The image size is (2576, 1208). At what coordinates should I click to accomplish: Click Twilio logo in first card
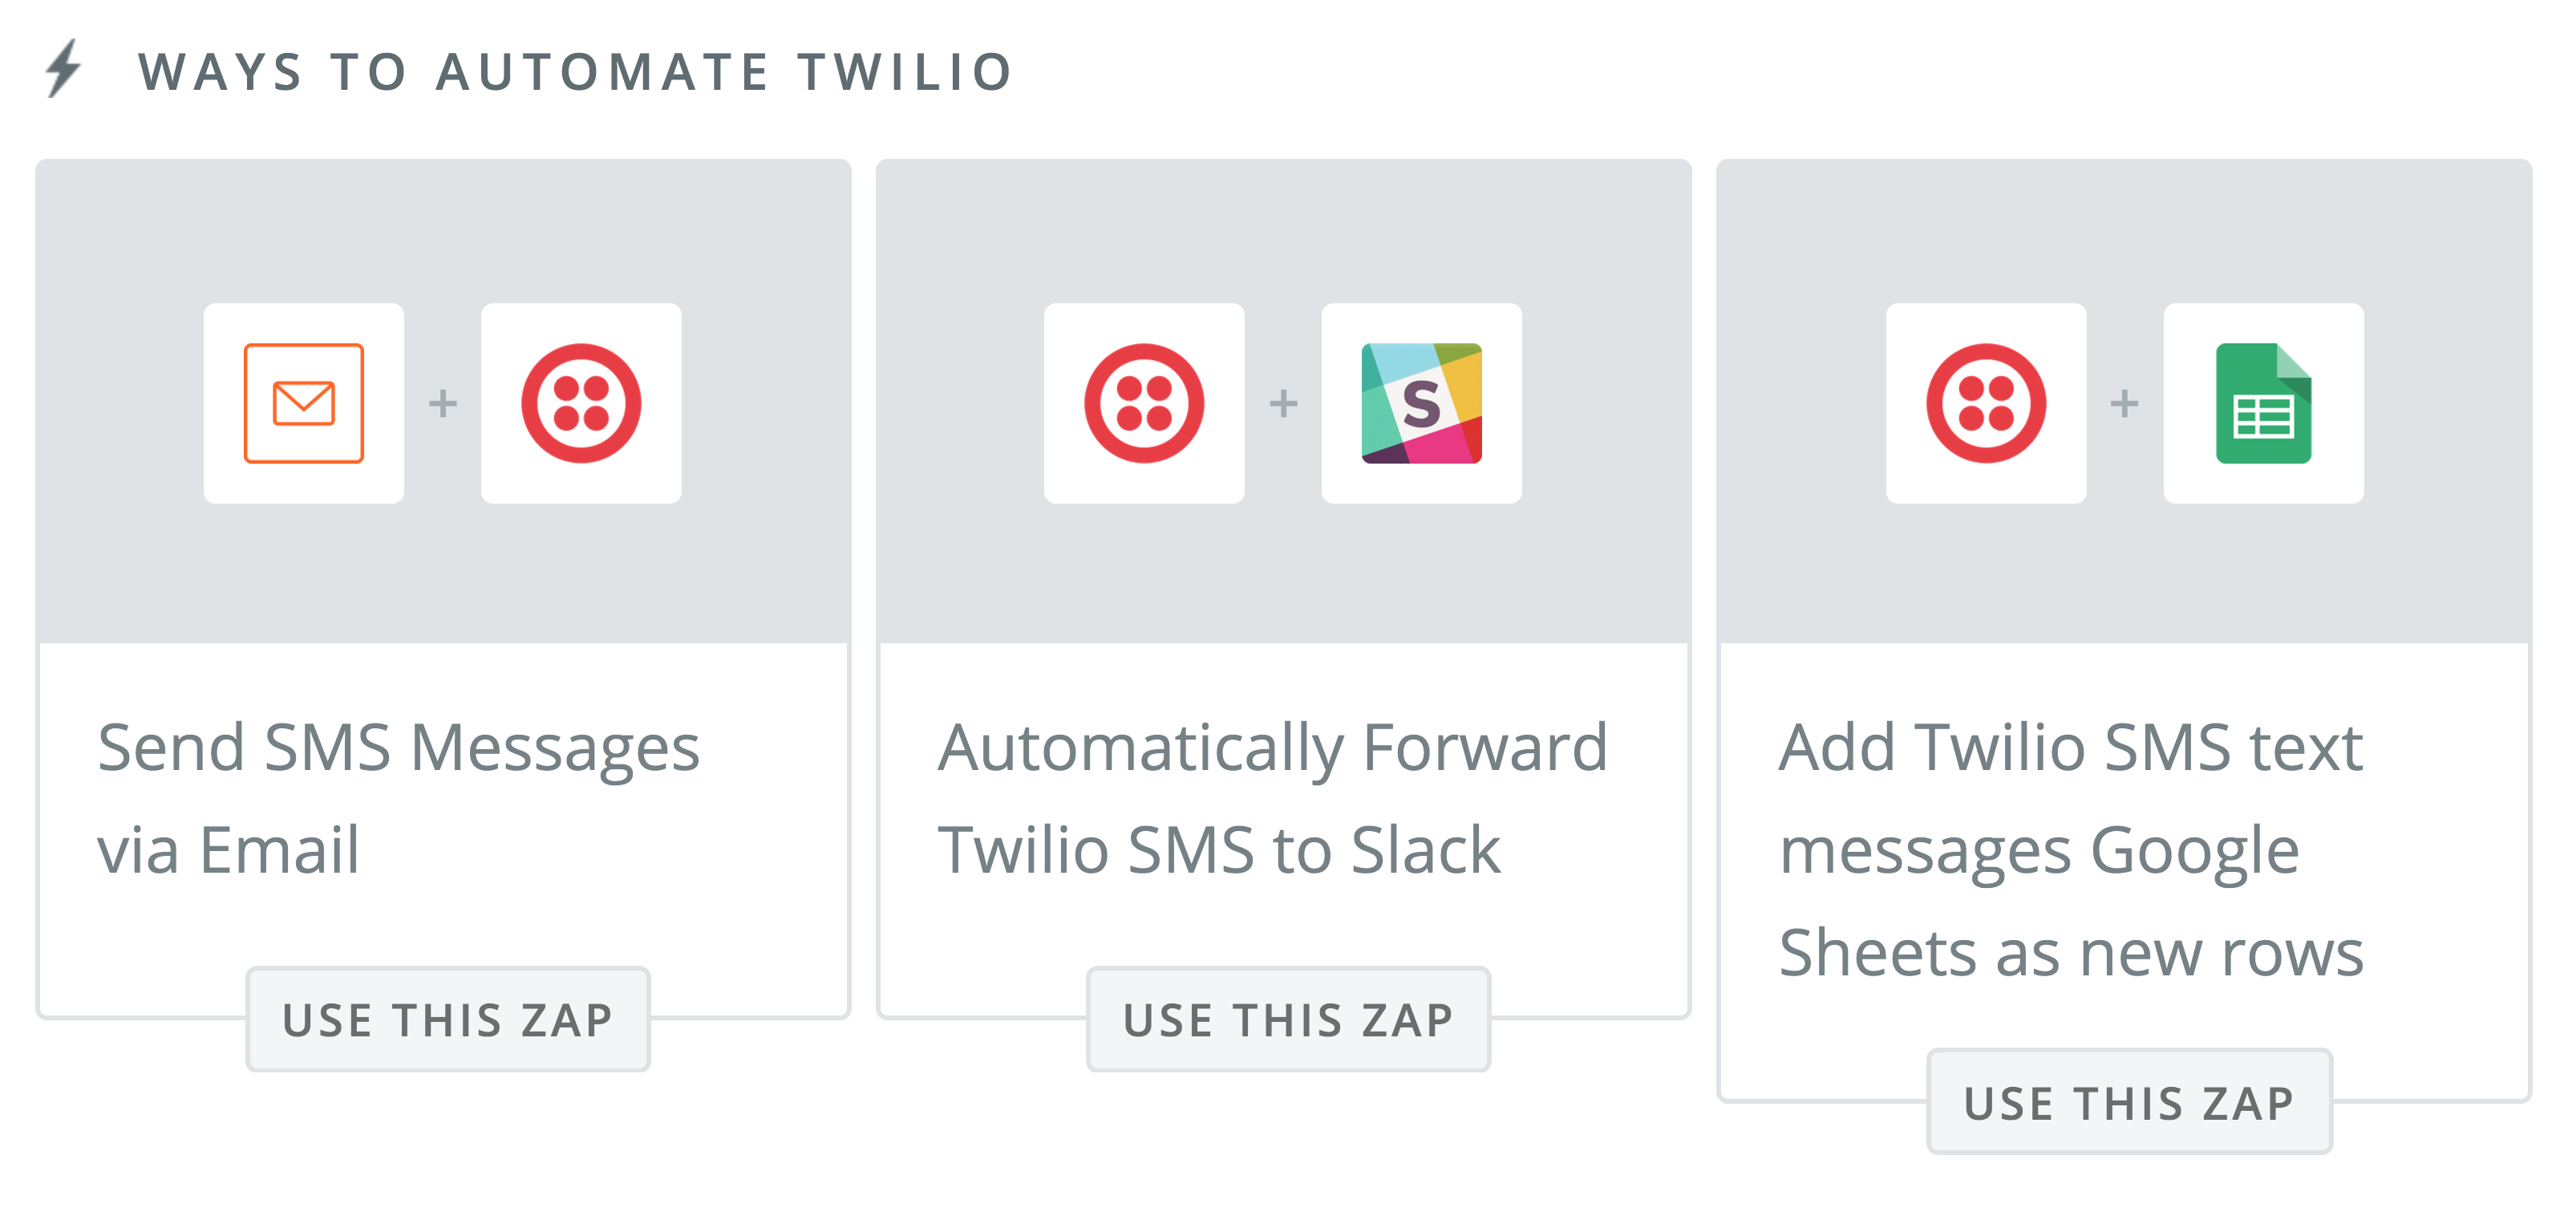tap(581, 403)
